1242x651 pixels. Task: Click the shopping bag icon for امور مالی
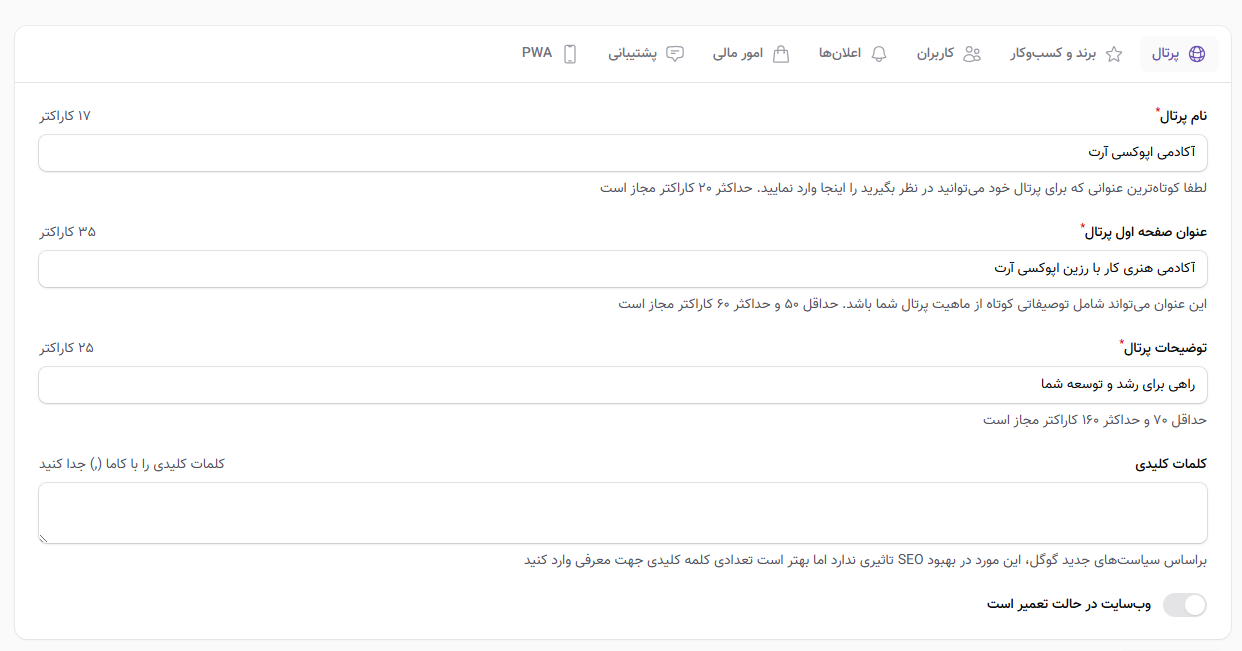(781, 54)
